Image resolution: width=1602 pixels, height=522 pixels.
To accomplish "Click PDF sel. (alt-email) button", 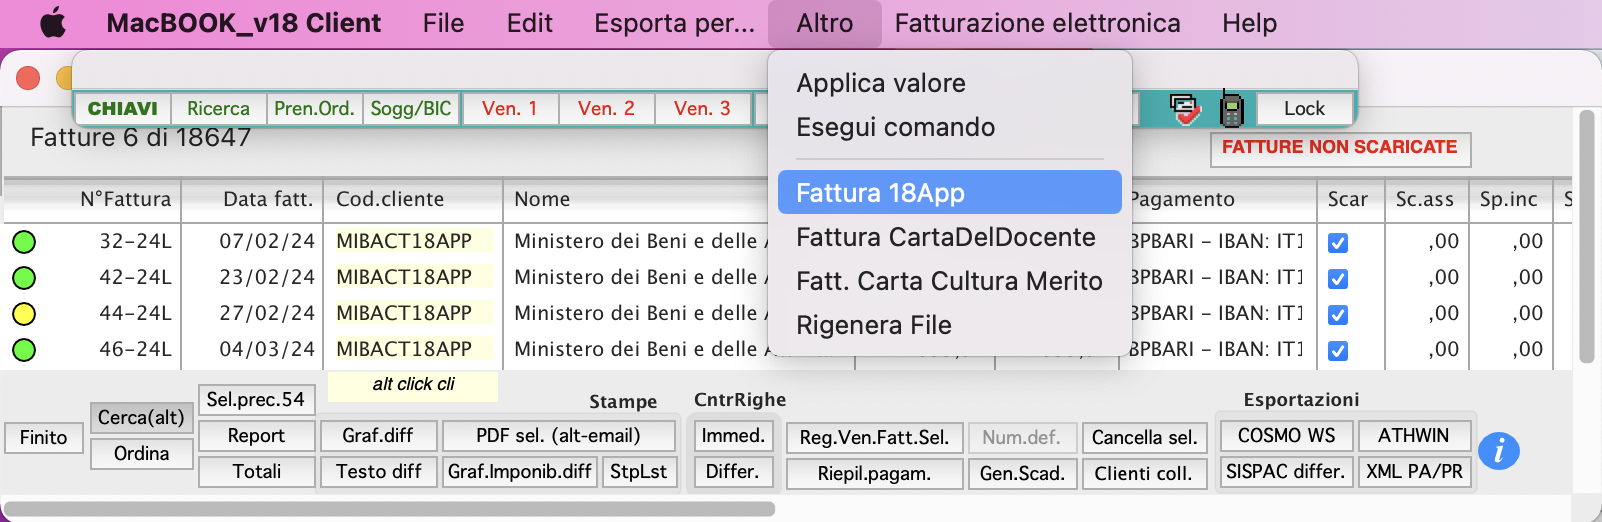I will click(x=558, y=435).
